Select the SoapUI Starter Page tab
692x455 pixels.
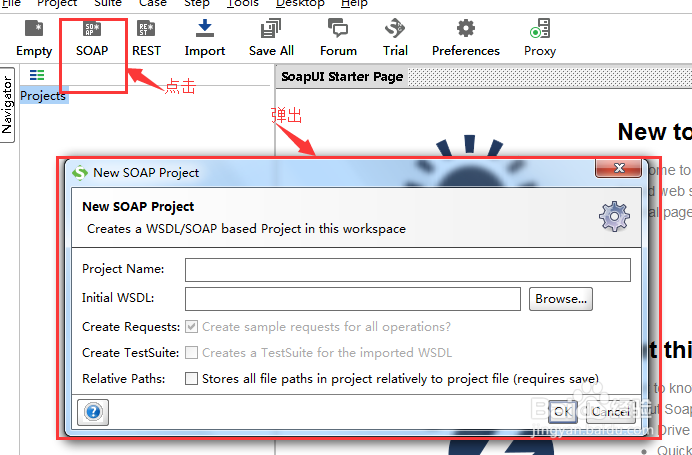pos(342,77)
